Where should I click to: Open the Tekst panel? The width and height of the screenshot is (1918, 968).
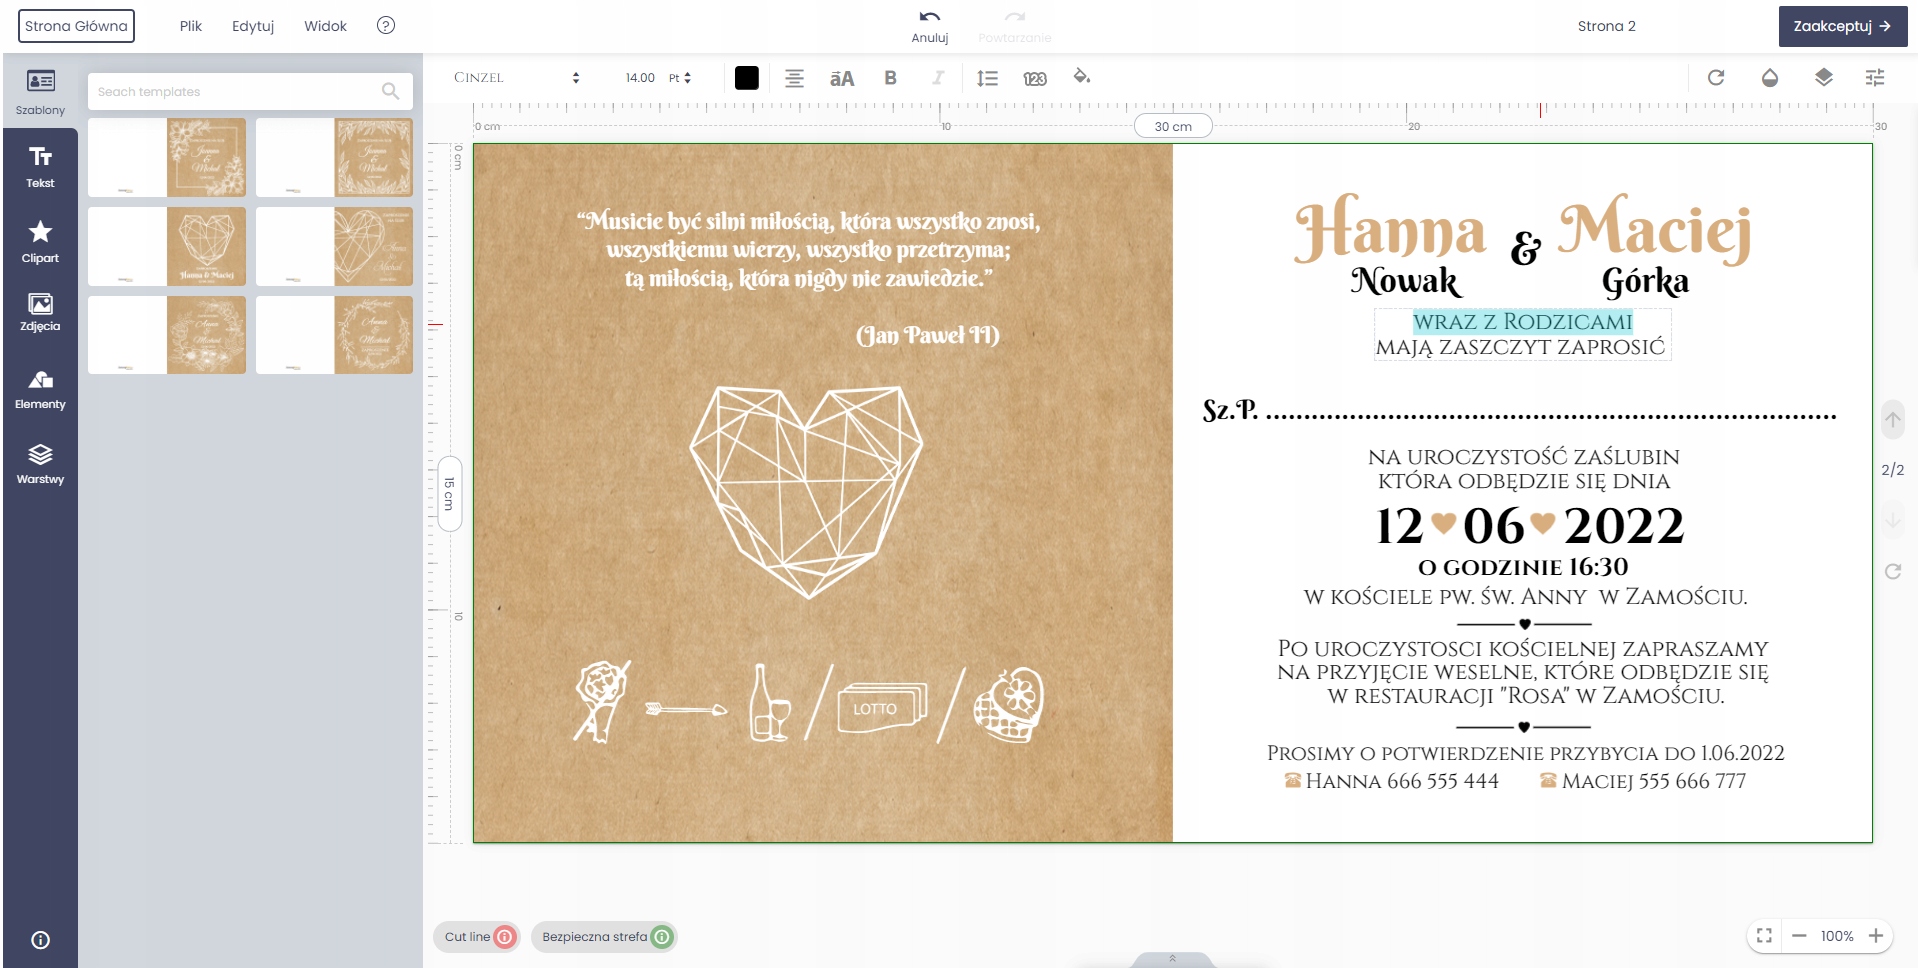[40, 166]
